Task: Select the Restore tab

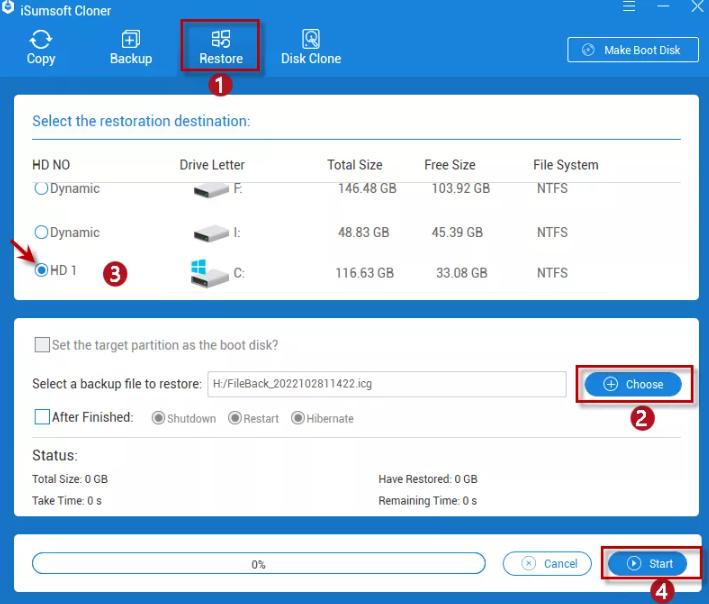Action: [x=221, y=47]
